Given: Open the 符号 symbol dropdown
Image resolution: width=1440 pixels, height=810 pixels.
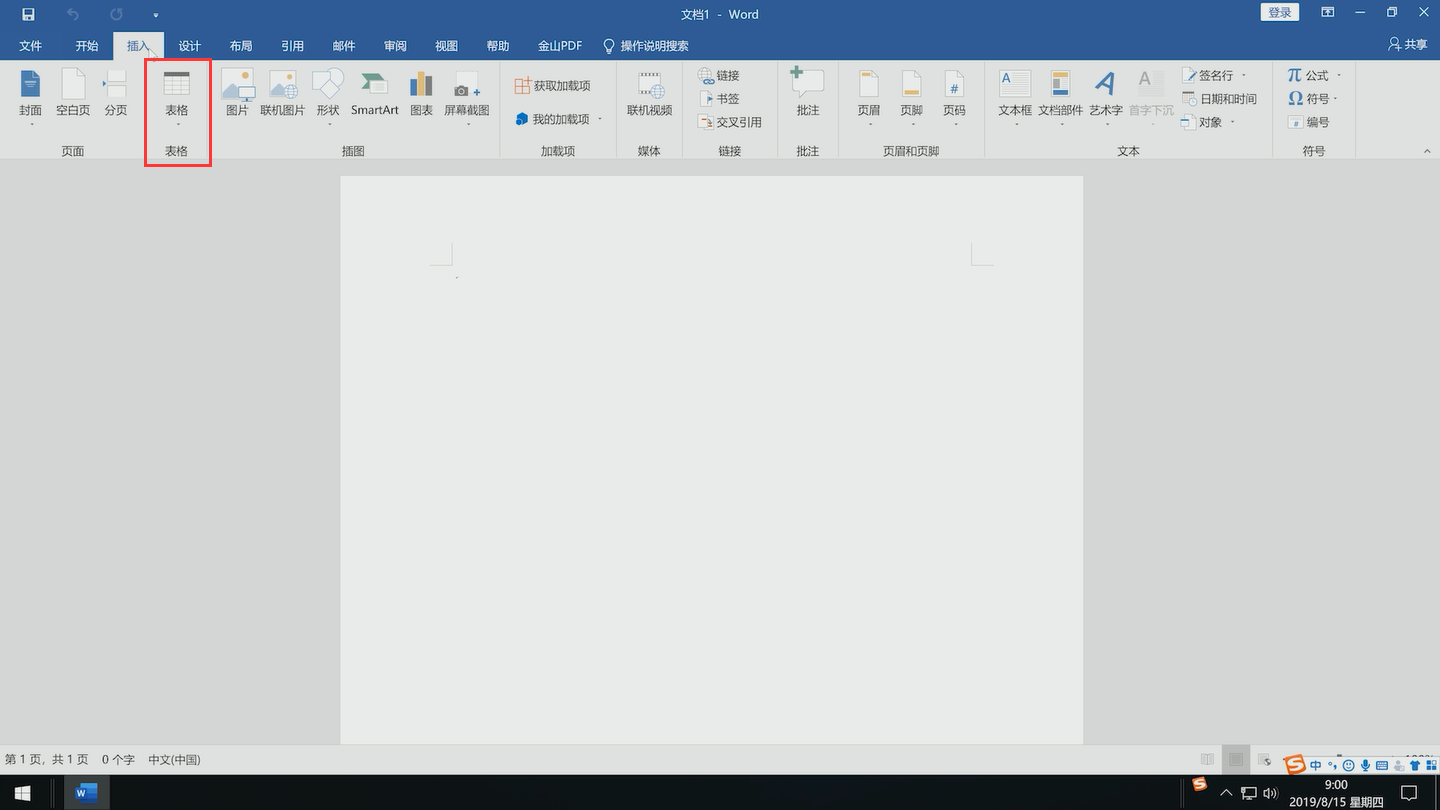Looking at the screenshot, I should (1313, 99).
